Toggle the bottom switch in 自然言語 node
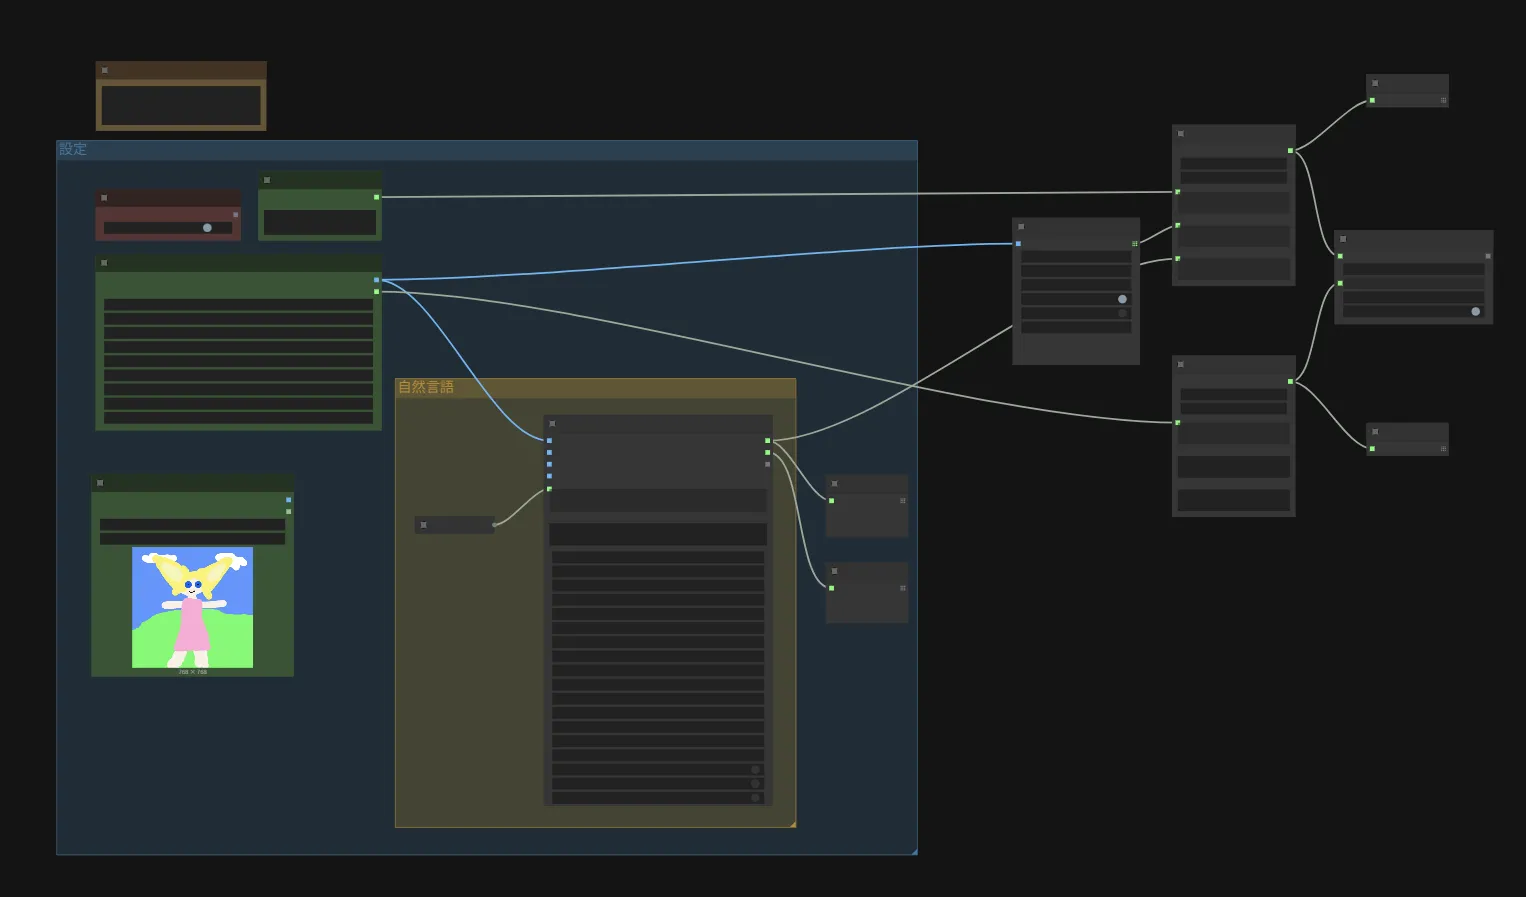 [x=755, y=798]
